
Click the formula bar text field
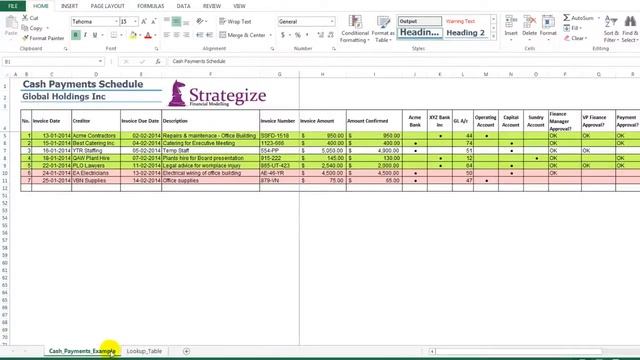click(404, 61)
